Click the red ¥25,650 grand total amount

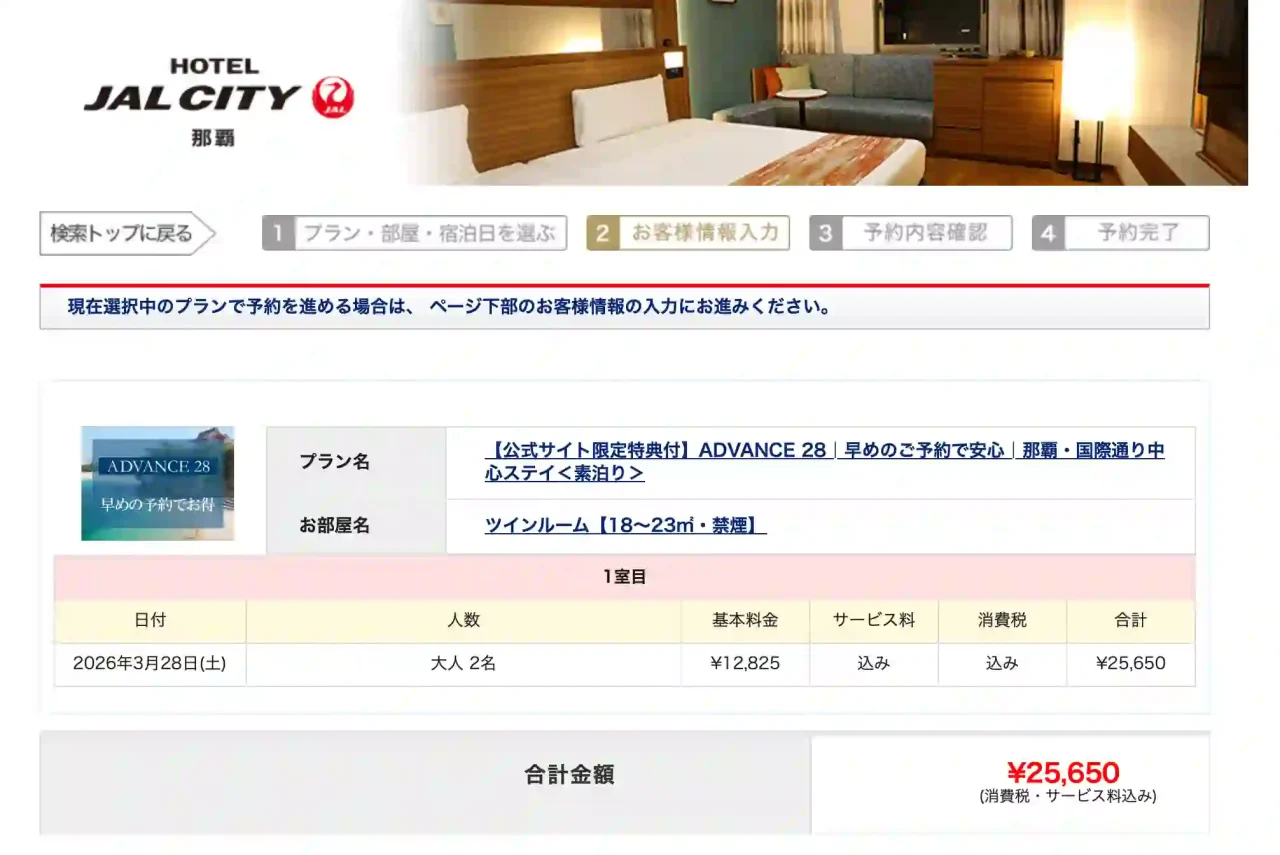tap(1063, 772)
